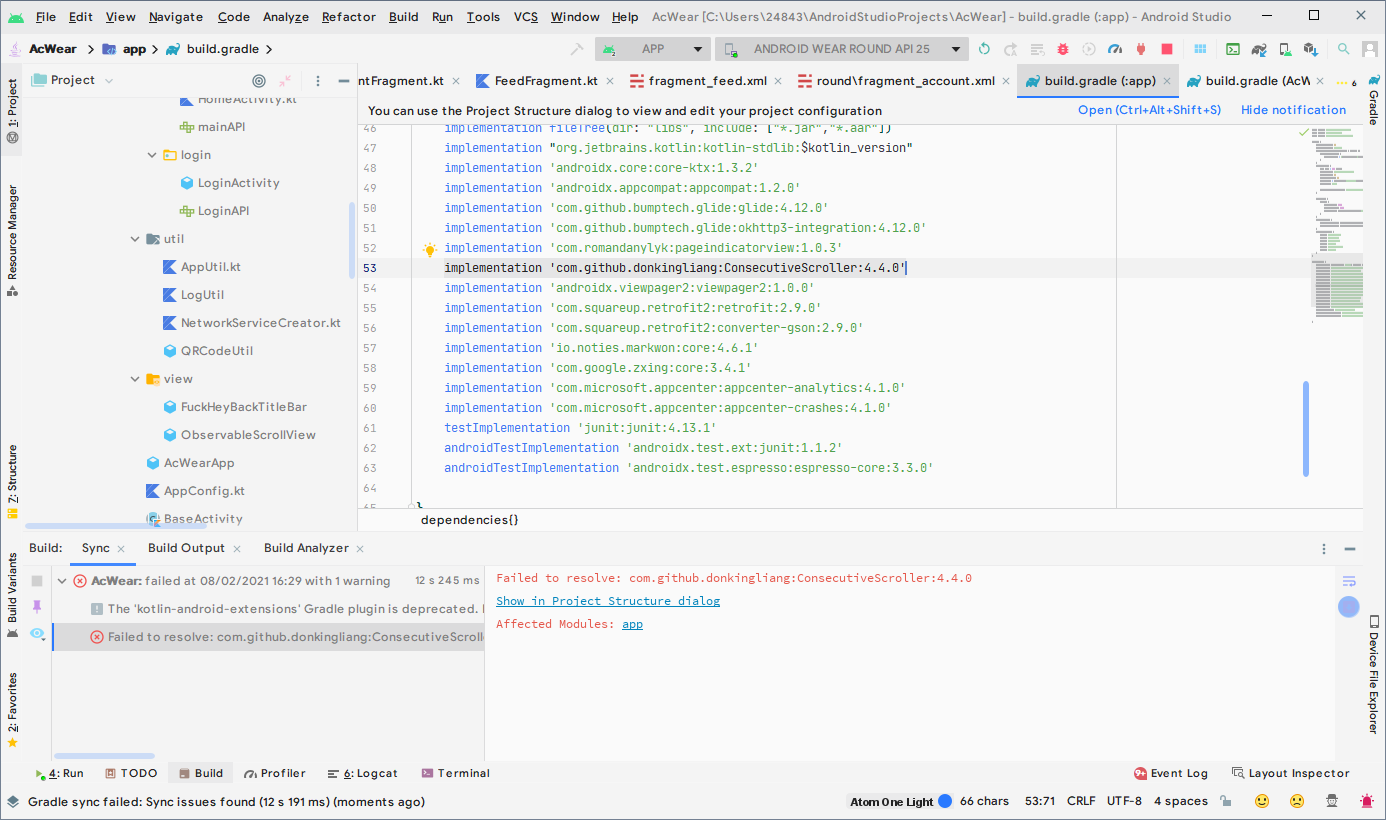
Task: Collapse the util folder in Project tree
Action: 135,238
